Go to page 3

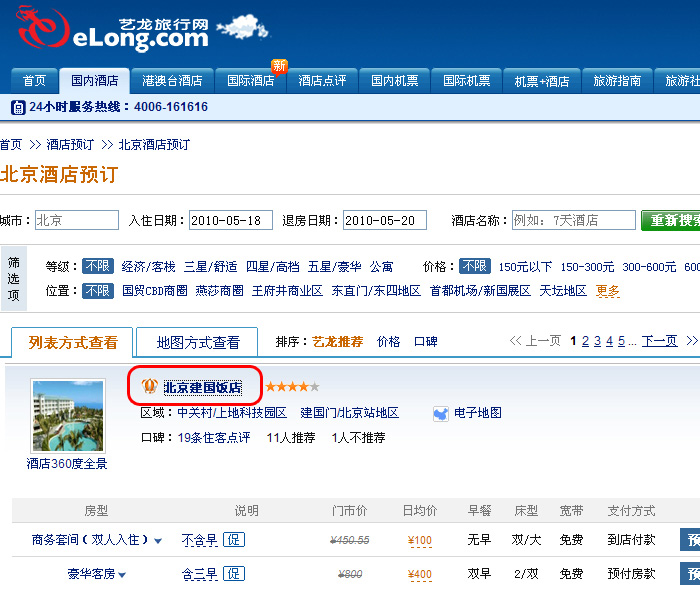598,341
